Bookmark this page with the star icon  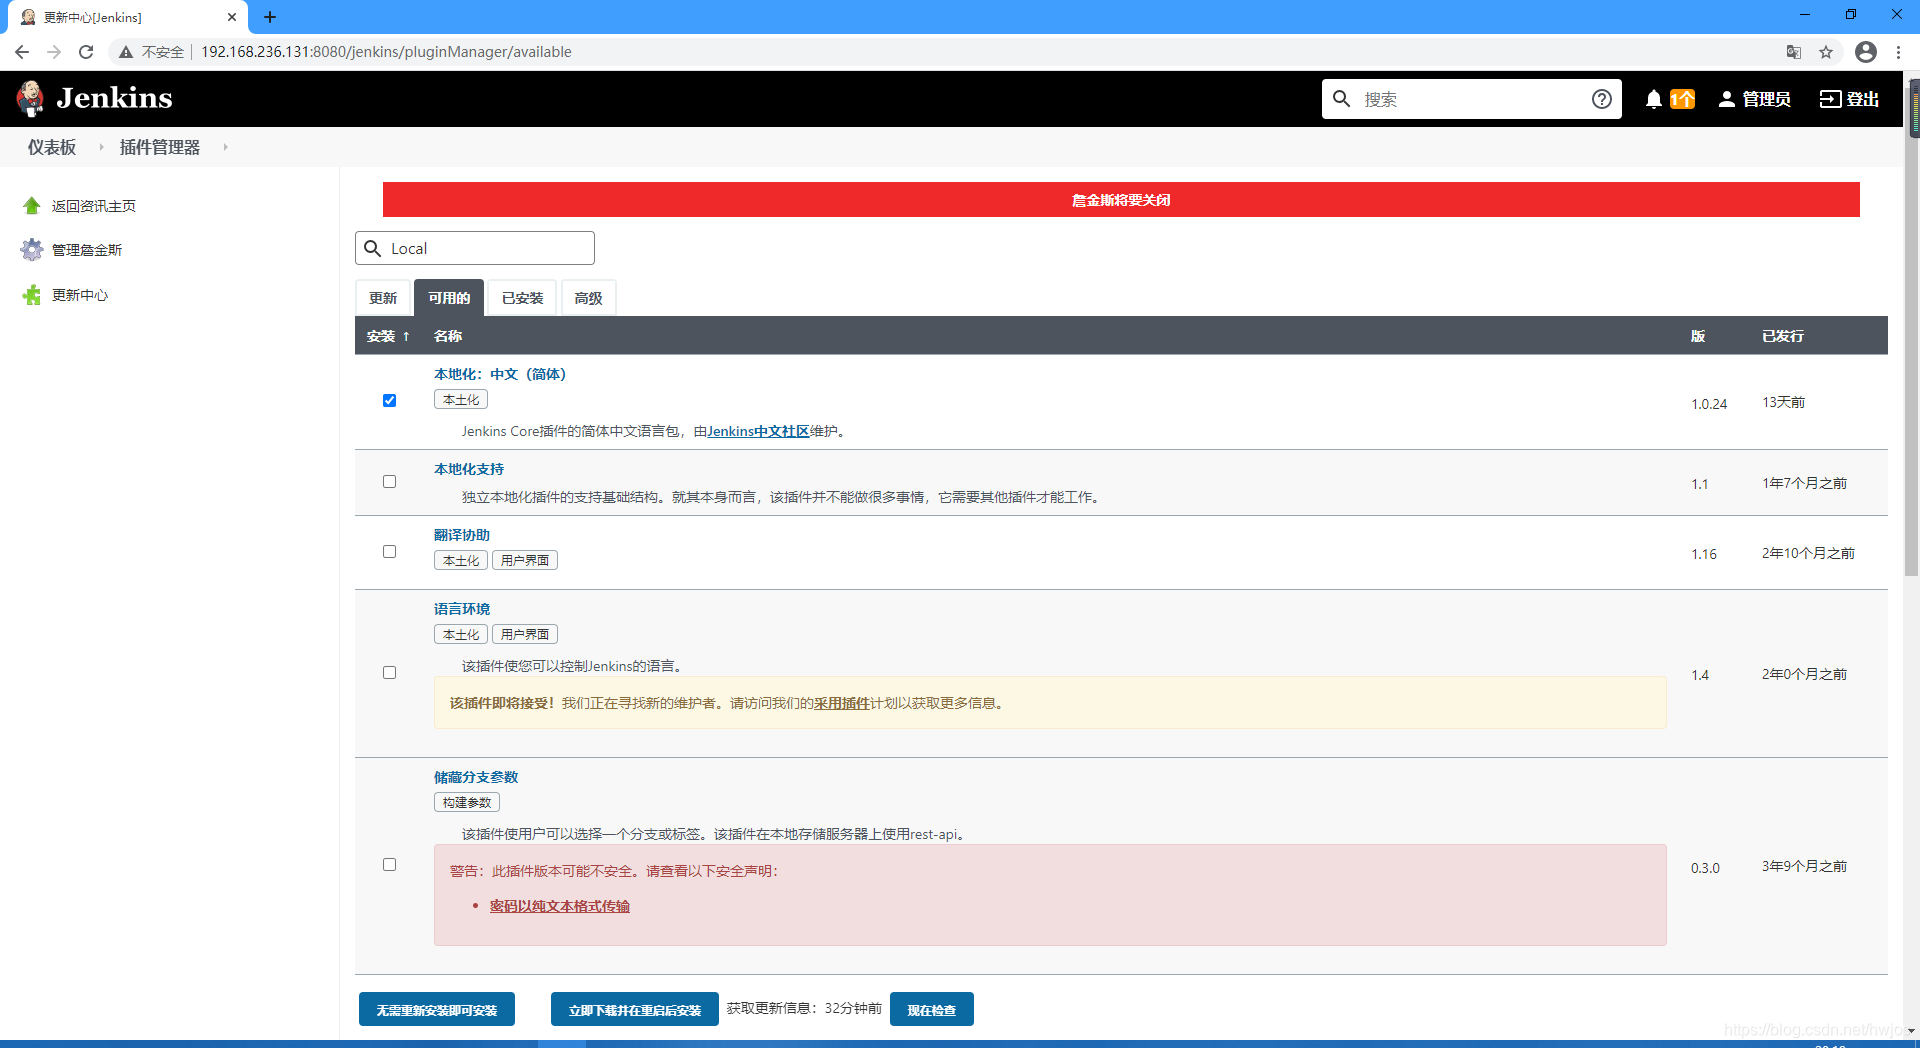(x=1826, y=52)
